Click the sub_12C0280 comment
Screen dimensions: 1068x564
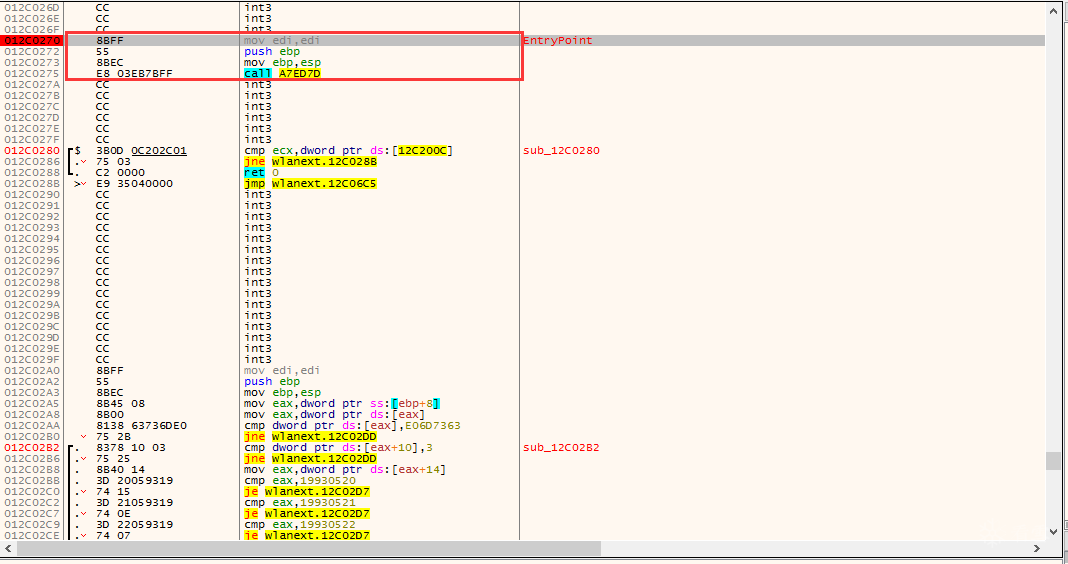(561, 151)
